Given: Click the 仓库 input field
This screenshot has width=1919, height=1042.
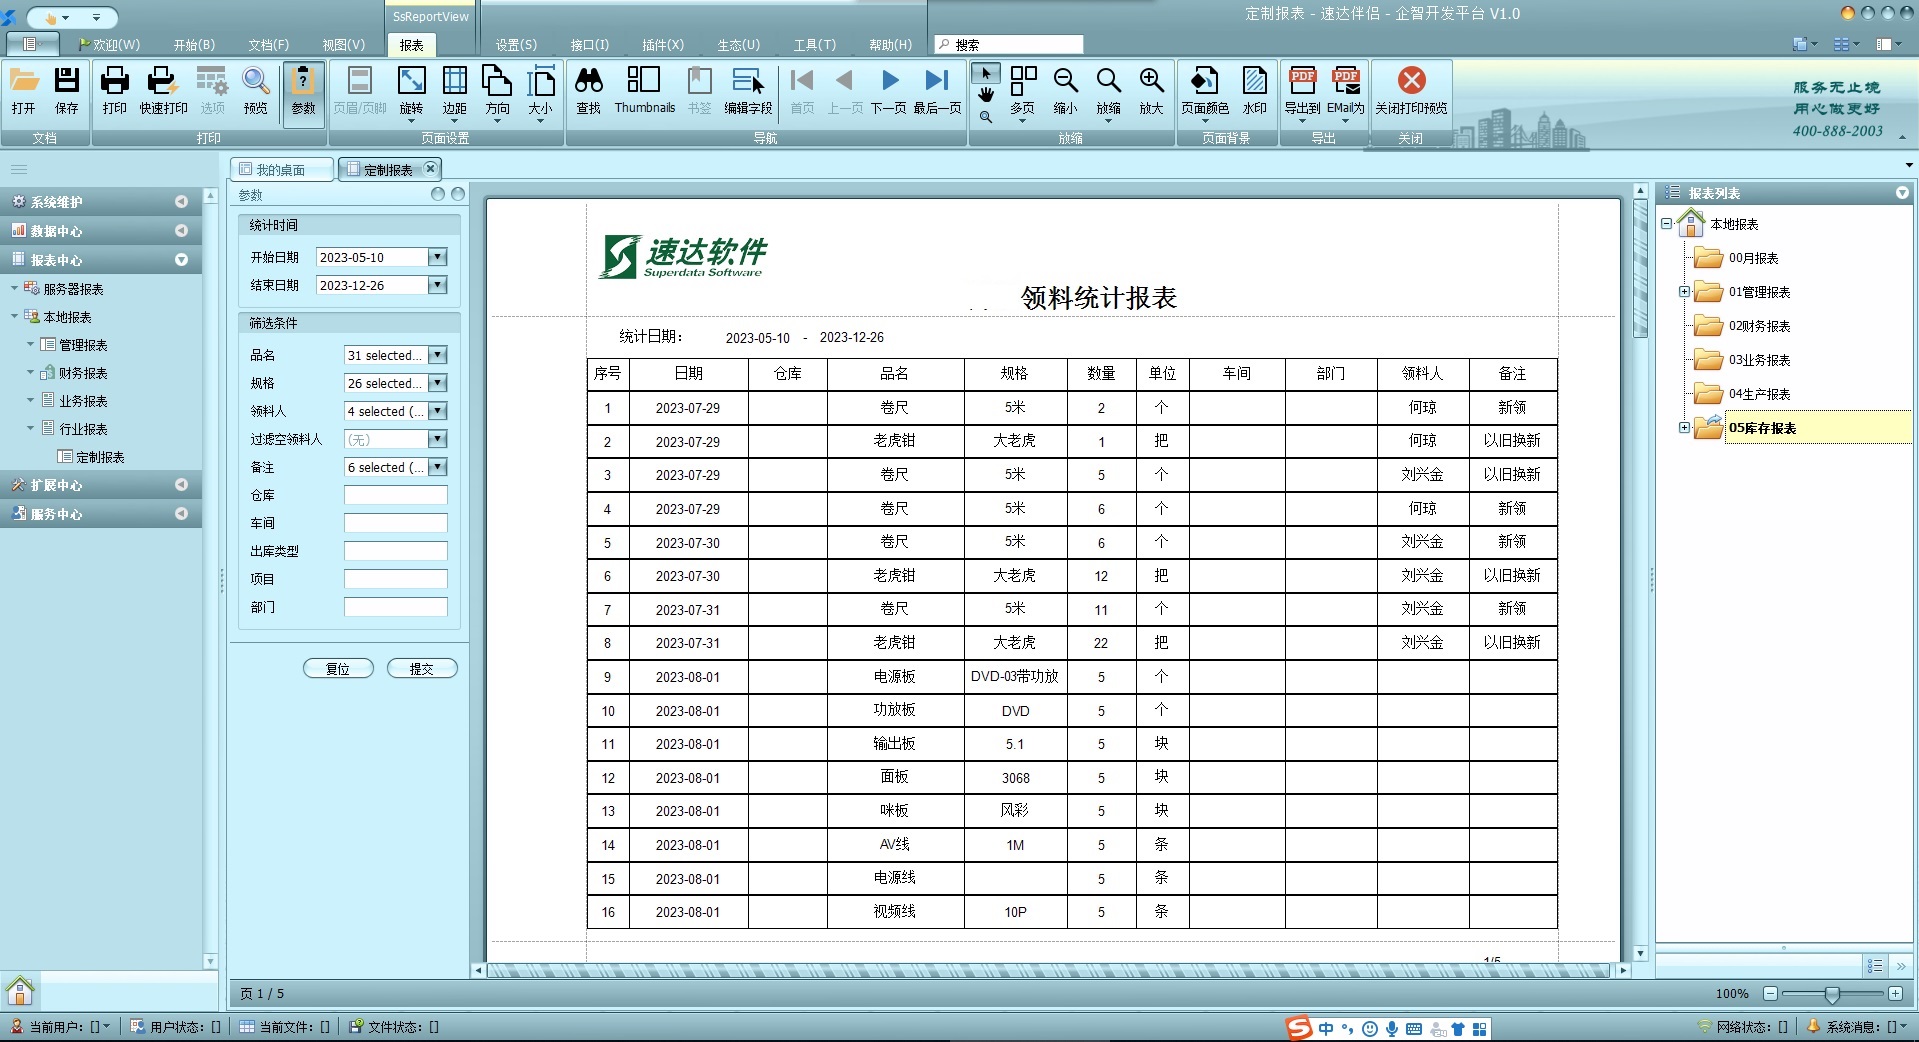Looking at the screenshot, I should click(x=396, y=495).
